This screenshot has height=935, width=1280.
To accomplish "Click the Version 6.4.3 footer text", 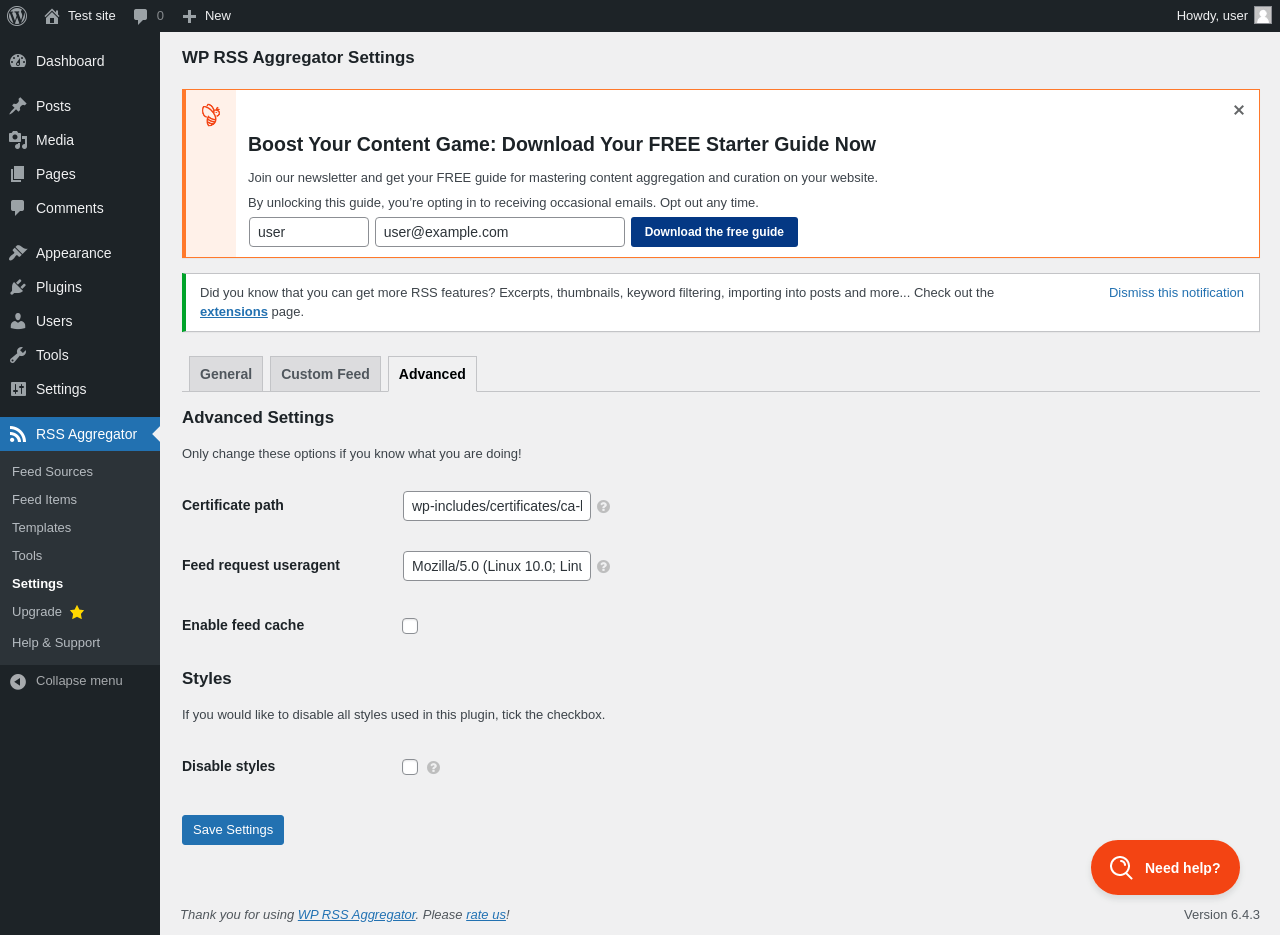I will click(1222, 915).
